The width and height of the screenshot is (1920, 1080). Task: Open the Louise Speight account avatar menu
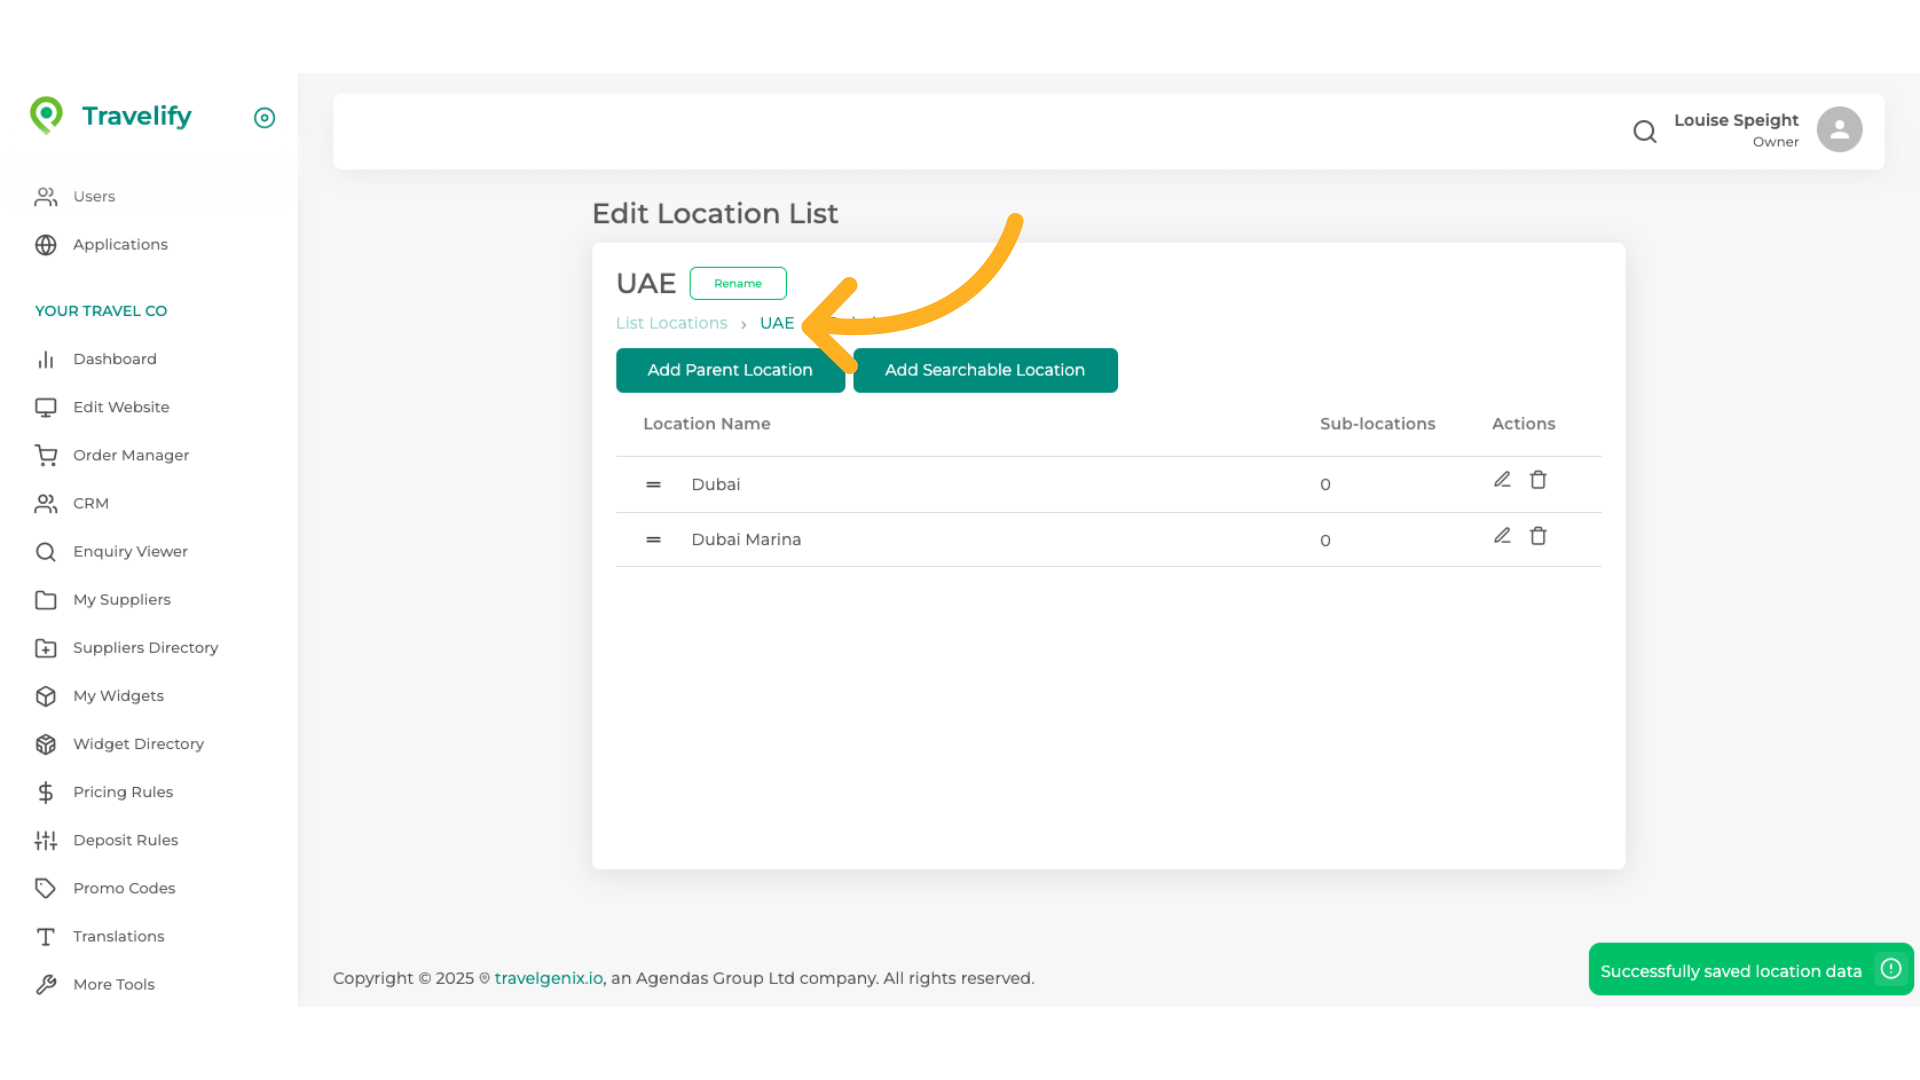[x=1839, y=129]
